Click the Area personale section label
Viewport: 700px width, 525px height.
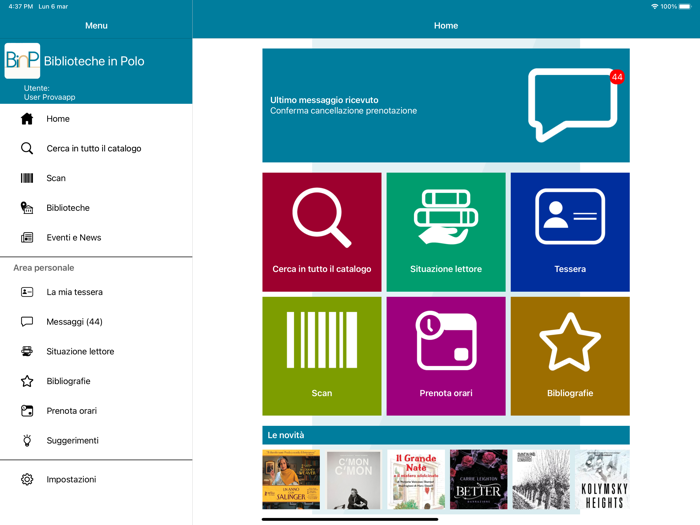tap(44, 268)
